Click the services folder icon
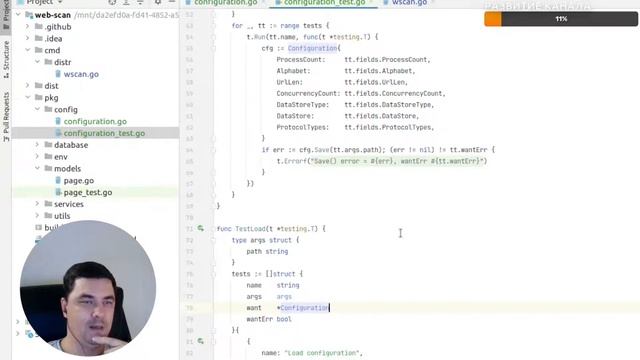 click(48, 204)
